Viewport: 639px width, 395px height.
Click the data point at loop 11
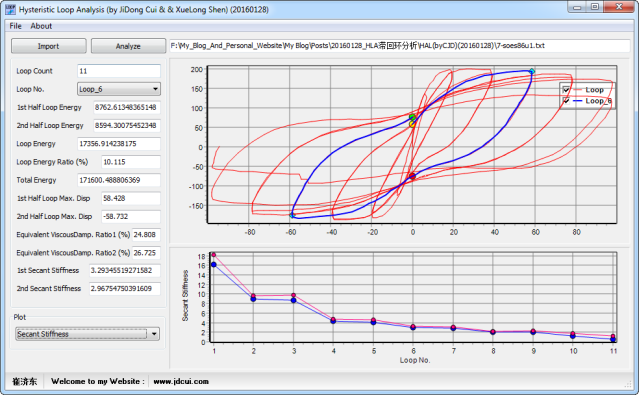pos(613,338)
